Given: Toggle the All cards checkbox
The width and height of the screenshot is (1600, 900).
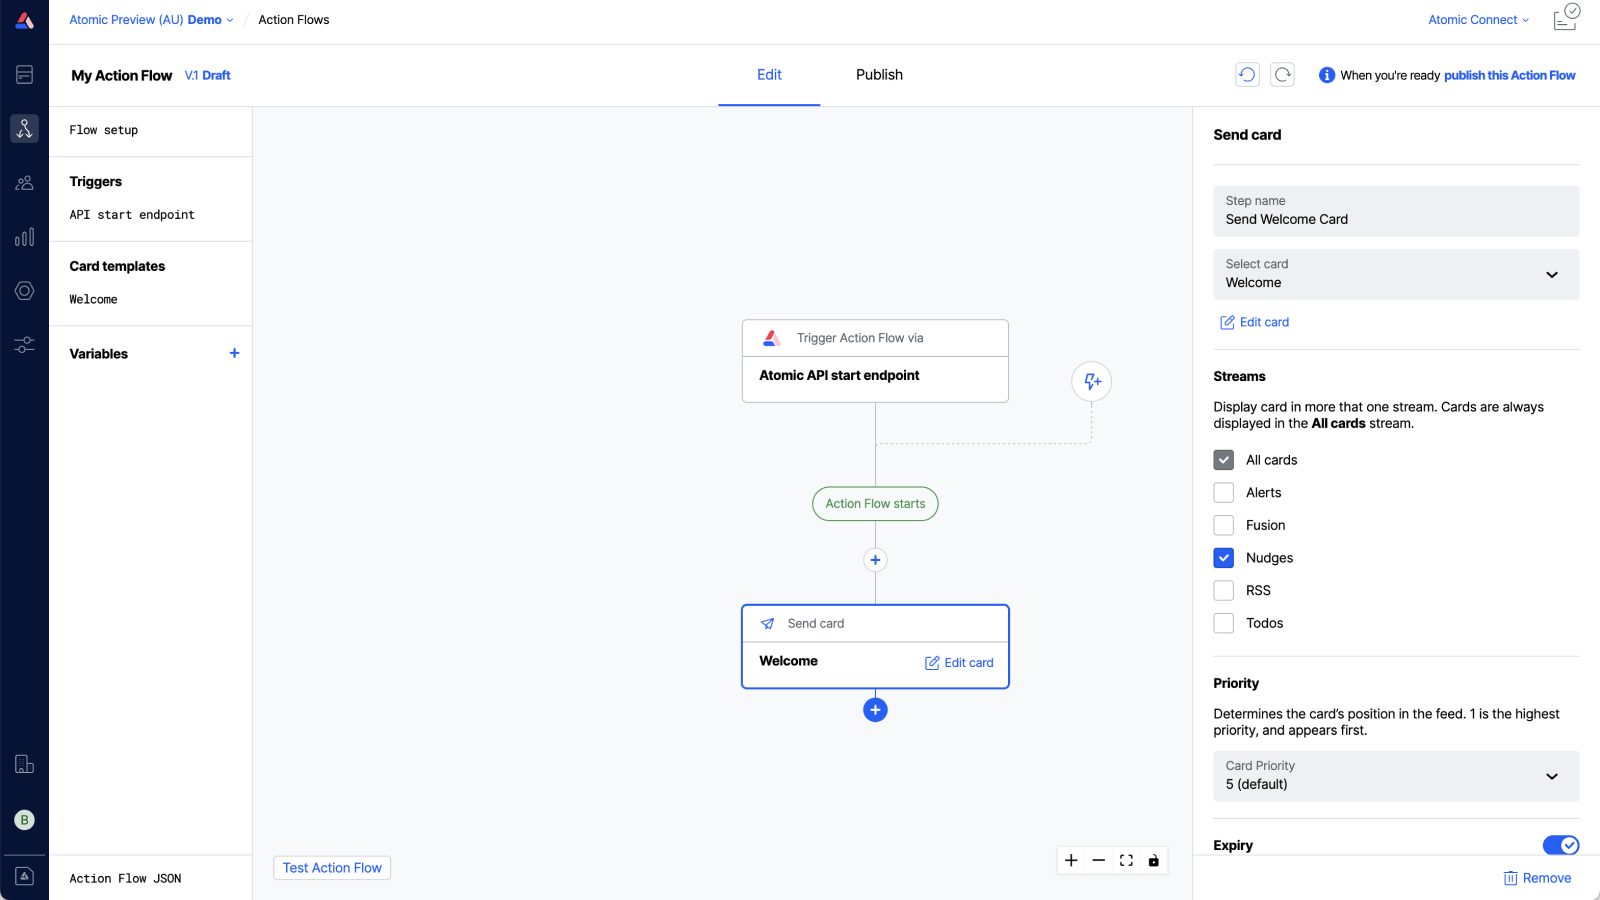Looking at the screenshot, I should click(x=1224, y=460).
